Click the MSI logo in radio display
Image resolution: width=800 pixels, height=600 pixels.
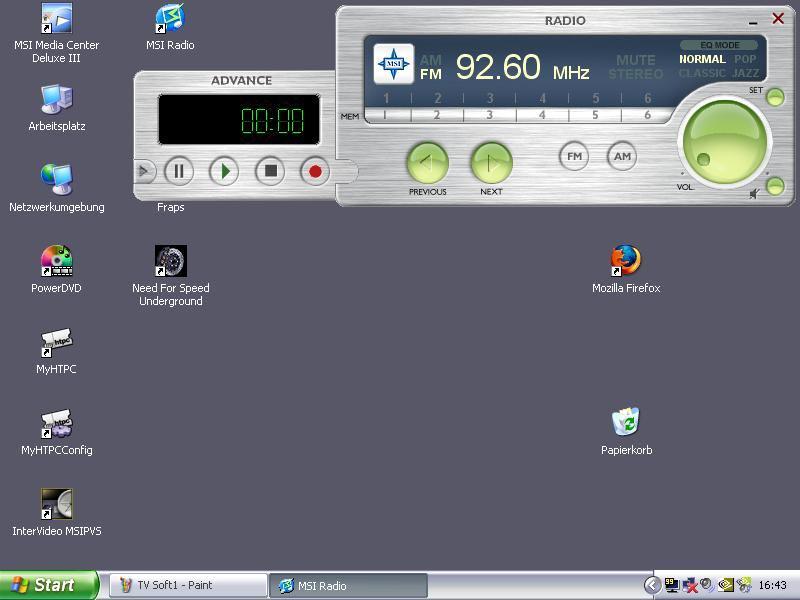coord(393,64)
